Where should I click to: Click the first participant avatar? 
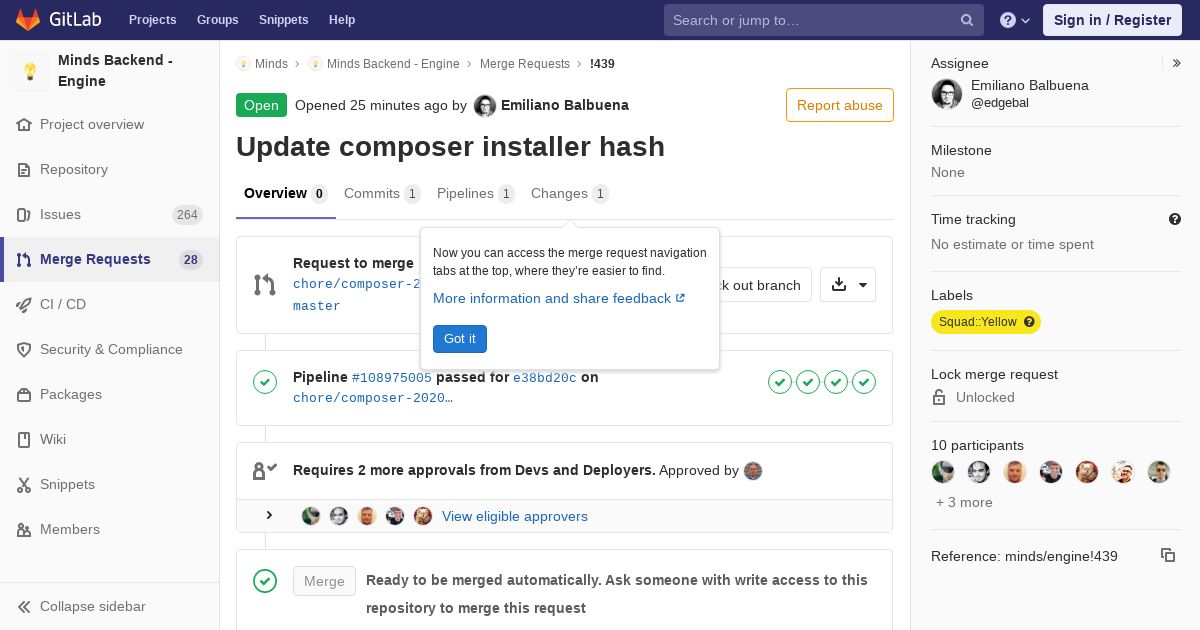[943, 472]
